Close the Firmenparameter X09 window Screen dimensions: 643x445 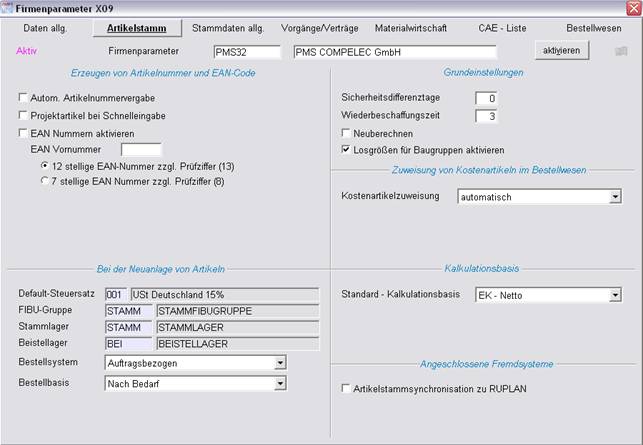coord(632,7)
